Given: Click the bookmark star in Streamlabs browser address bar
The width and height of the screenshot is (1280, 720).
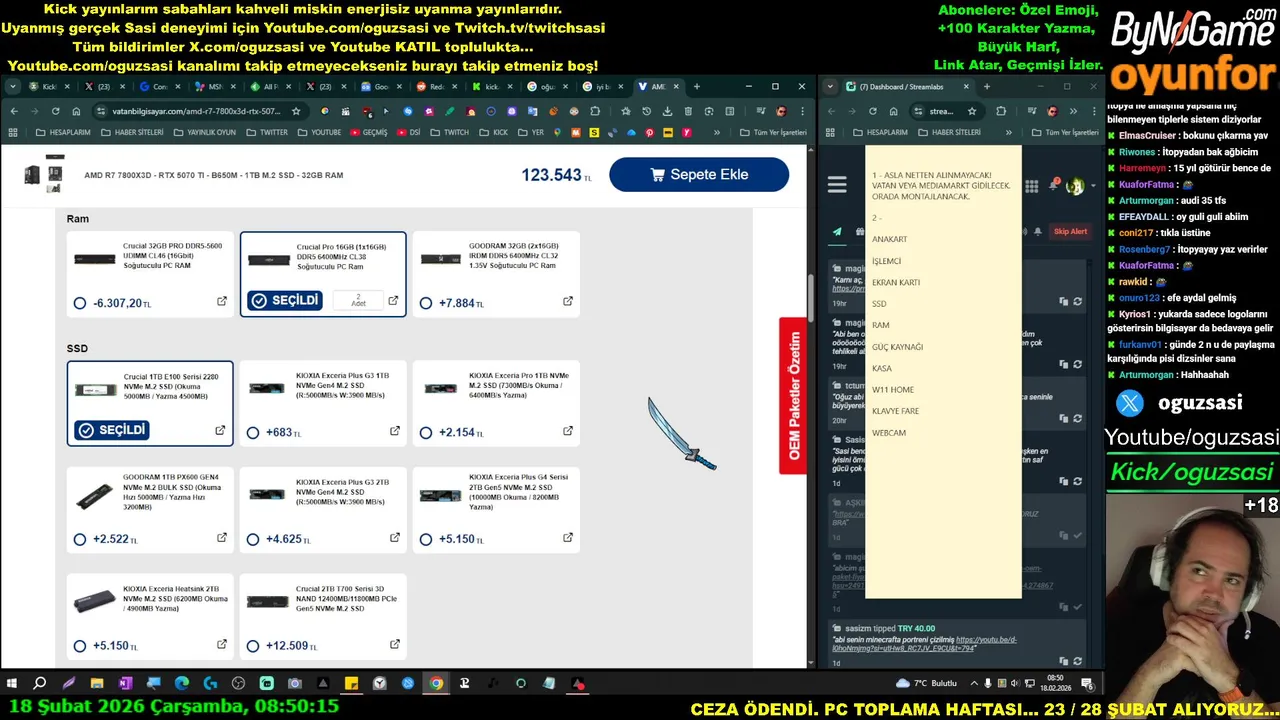Looking at the screenshot, I should 971,111.
